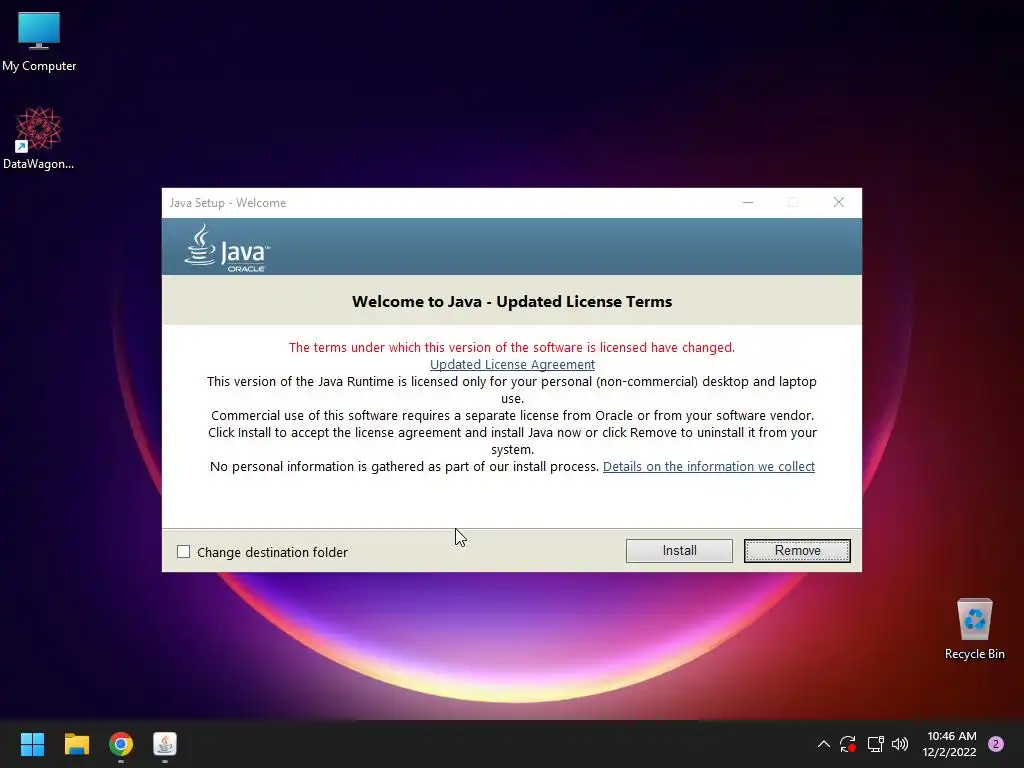
Task: Open notification center badge
Action: 996,744
